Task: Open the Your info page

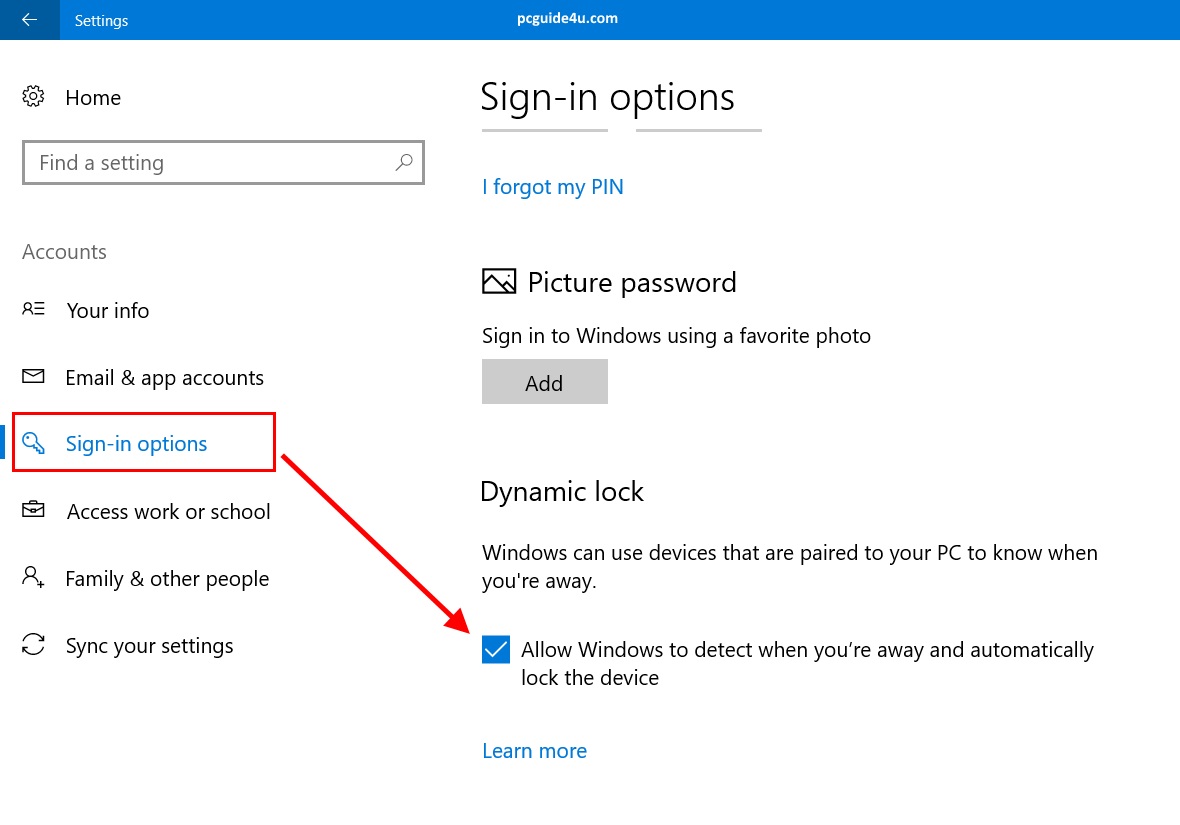Action: pos(108,311)
